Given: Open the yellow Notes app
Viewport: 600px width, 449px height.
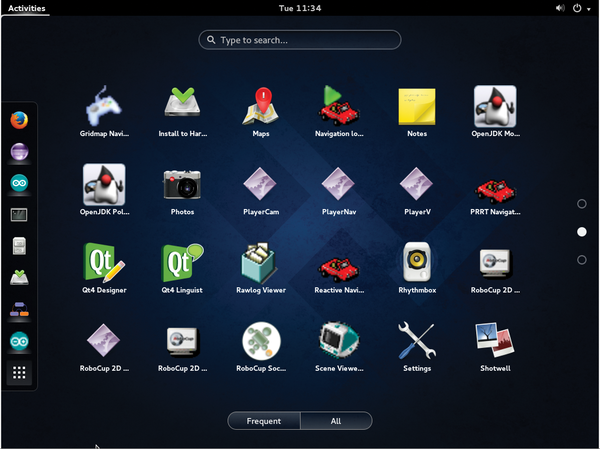Looking at the screenshot, I should 417,111.
